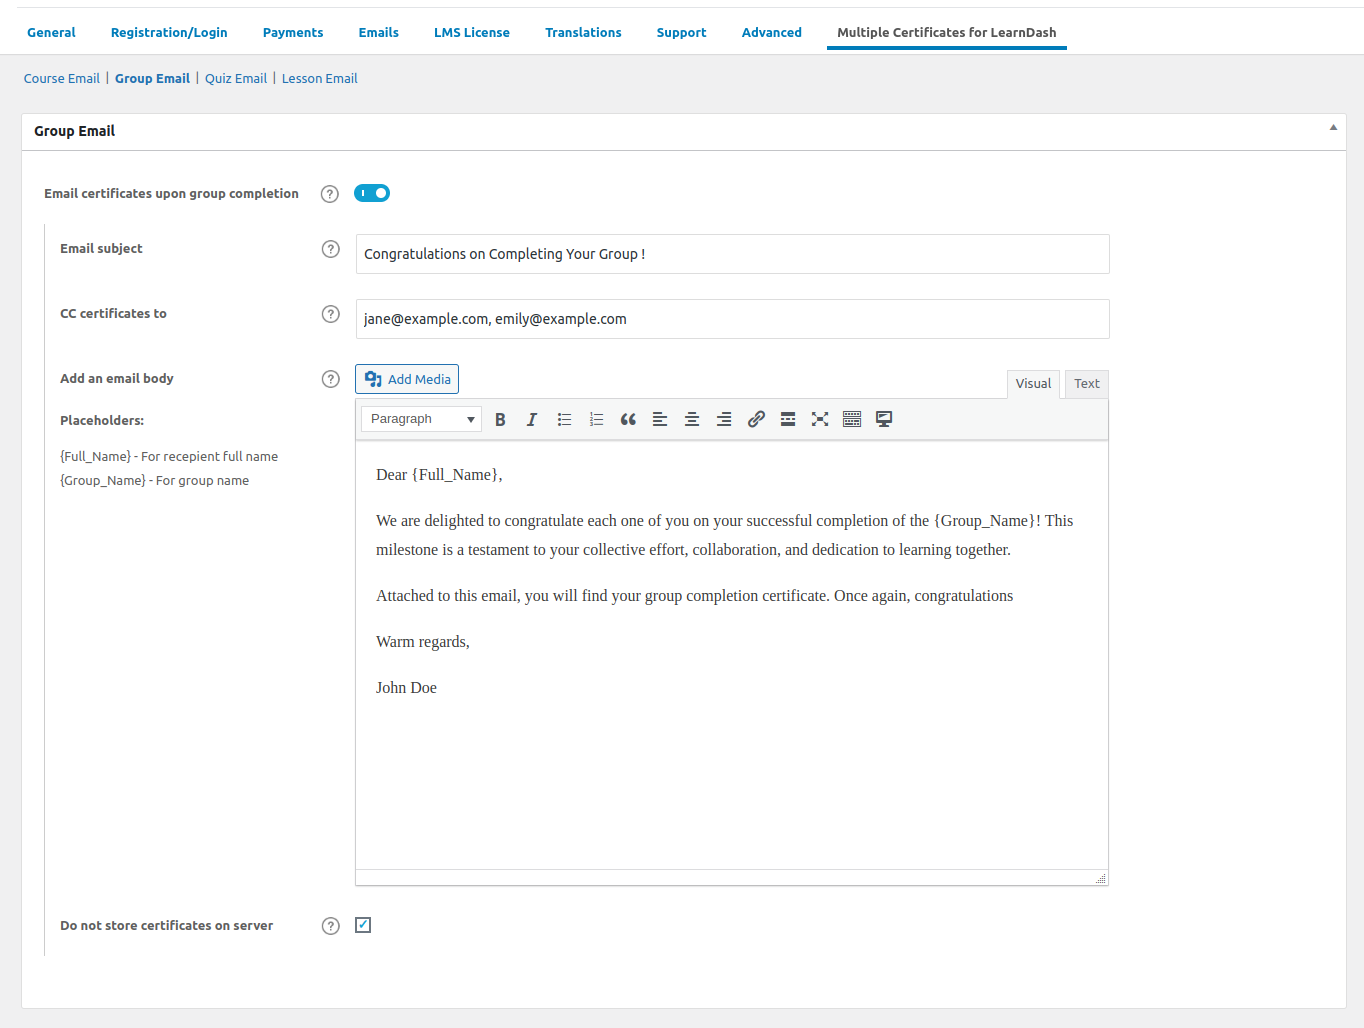Toggle bold formatting in the editor
Image resolution: width=1364 pixels, height=1028 pixels.
pyautogui.click(x=500, y=419)
